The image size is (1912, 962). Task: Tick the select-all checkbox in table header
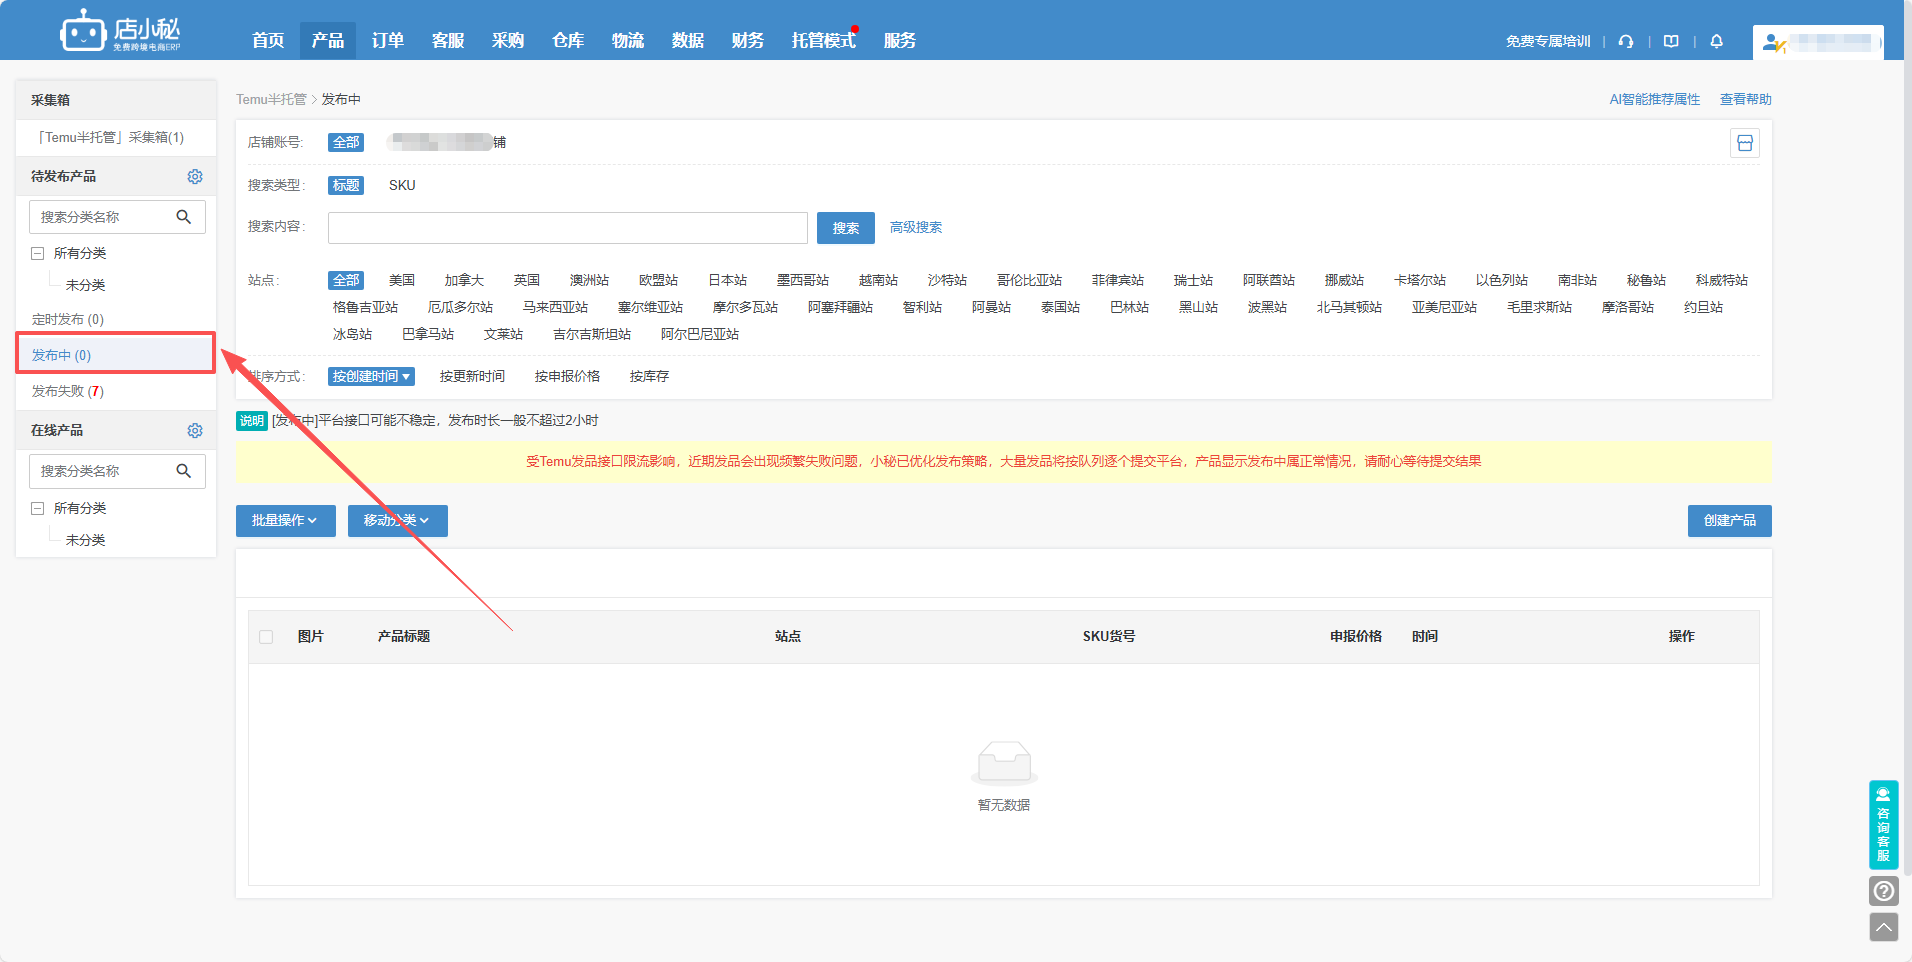point(266,637)
